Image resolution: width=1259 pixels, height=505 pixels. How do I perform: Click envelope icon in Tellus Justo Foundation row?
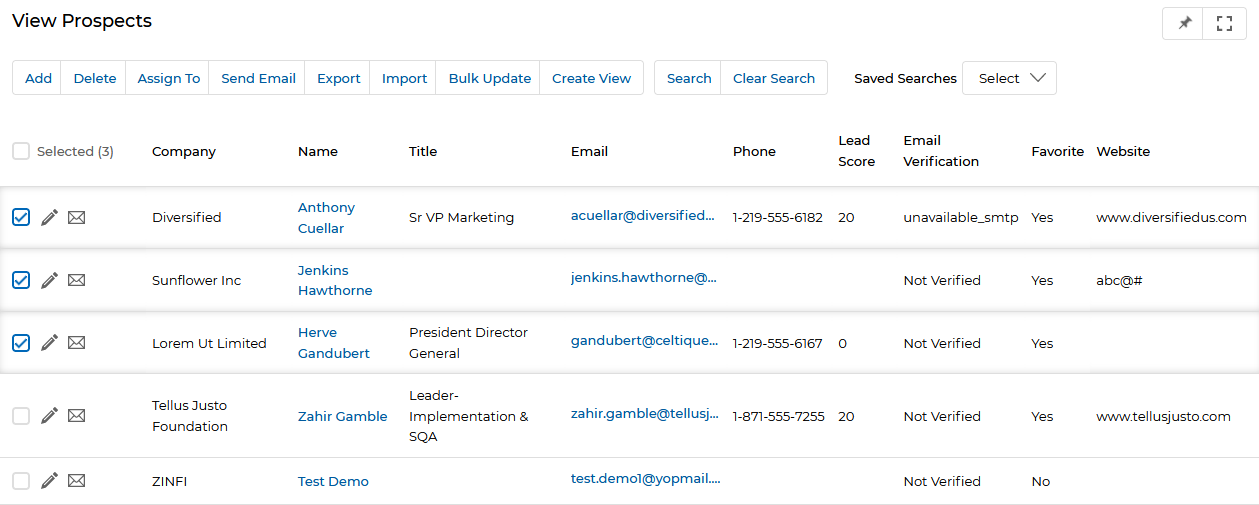[76, 416]
